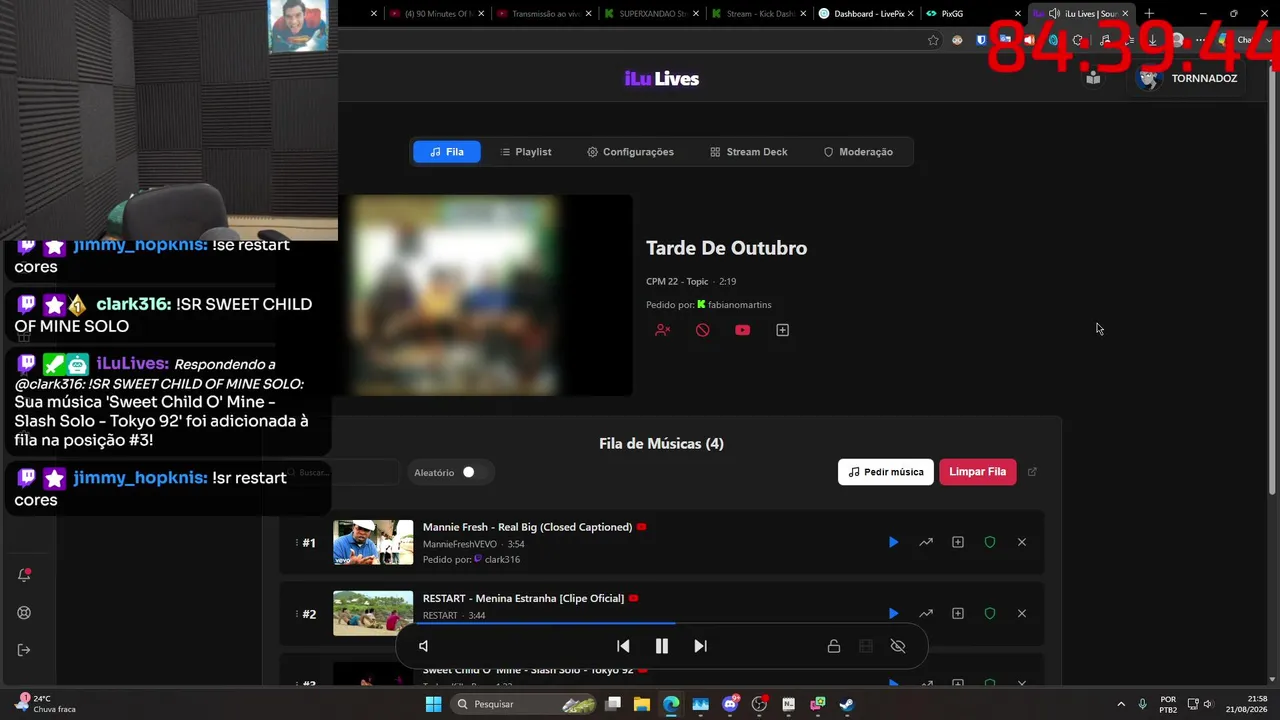Click the RESTART Menina Estranha thumbnail
Screen dimensions: 1280x720
pyautogui.click(x=373, y=614)
